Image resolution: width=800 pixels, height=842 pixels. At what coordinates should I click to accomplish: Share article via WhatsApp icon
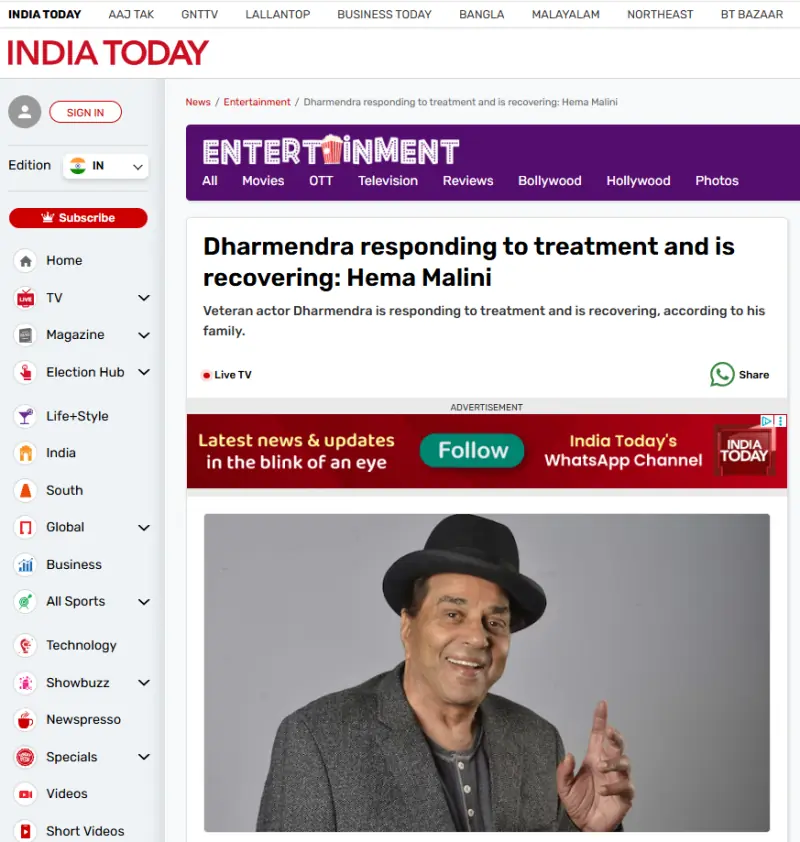click(722, 374)
